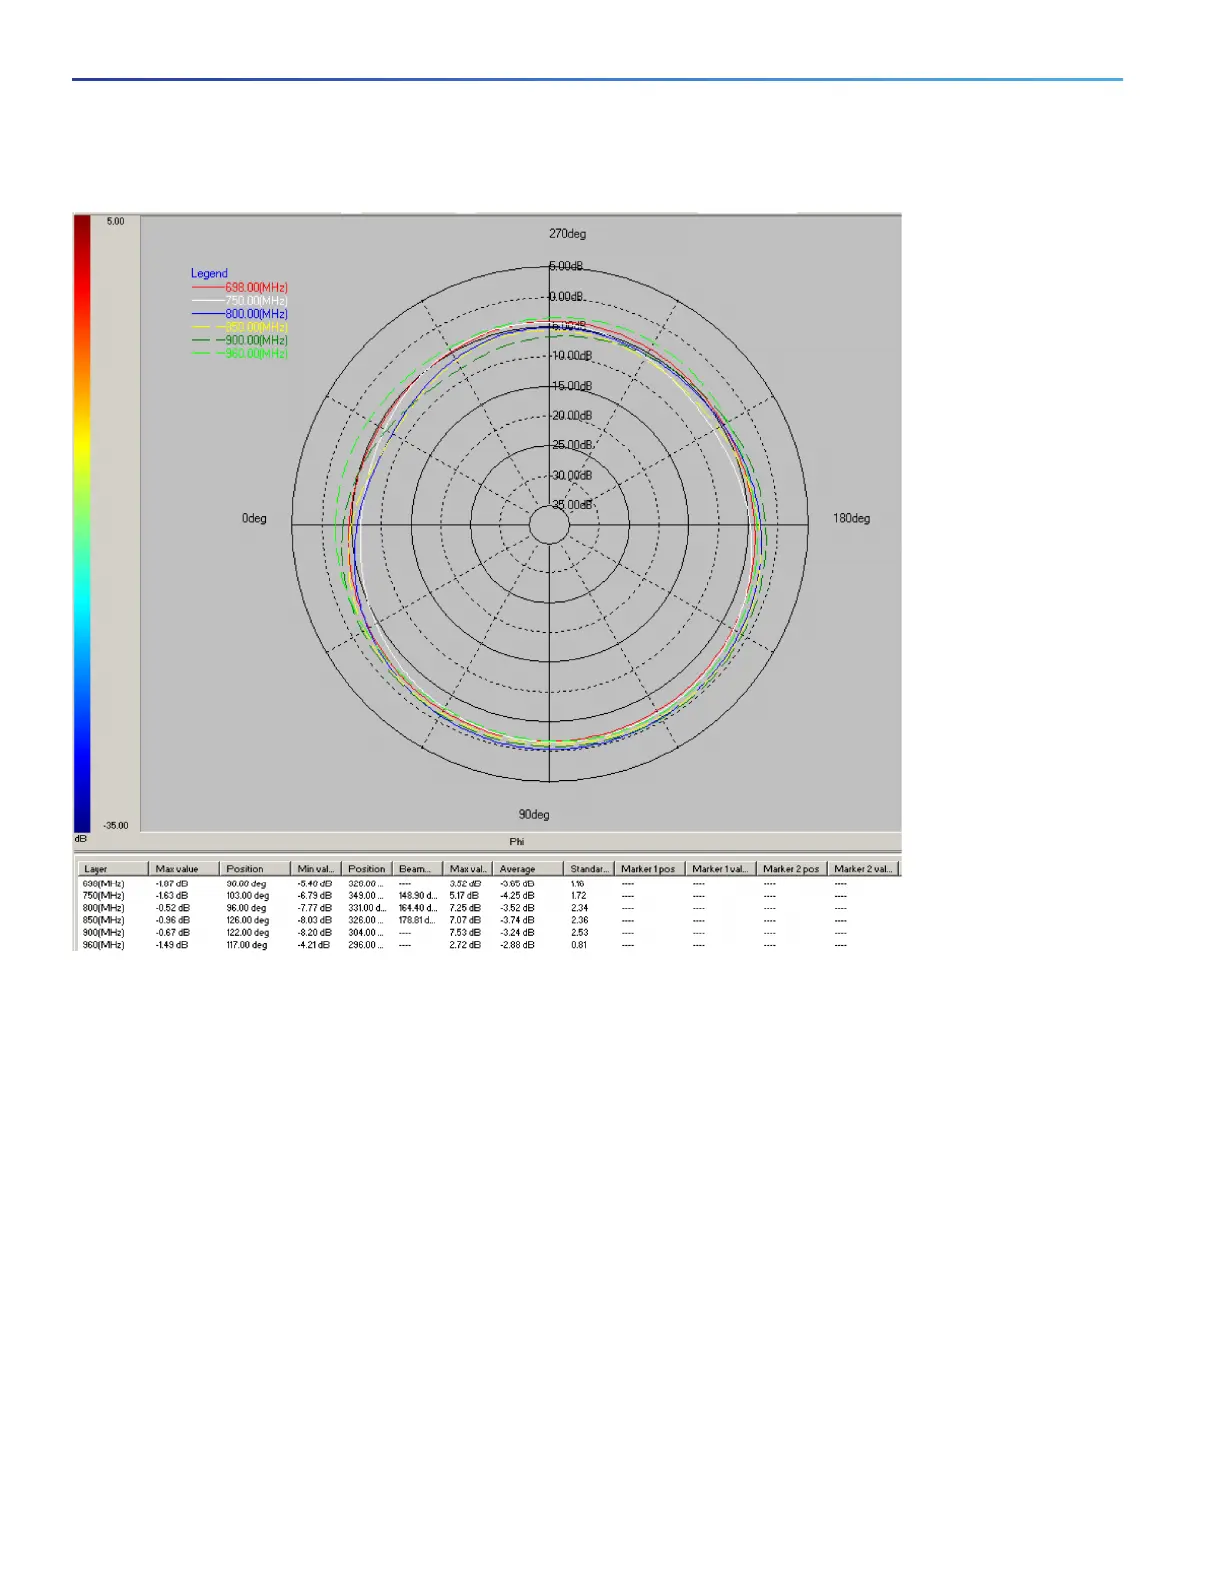1224x1584 pixels.
Task: Click the -2.88 dB average cell
Action: click(517, 945)
